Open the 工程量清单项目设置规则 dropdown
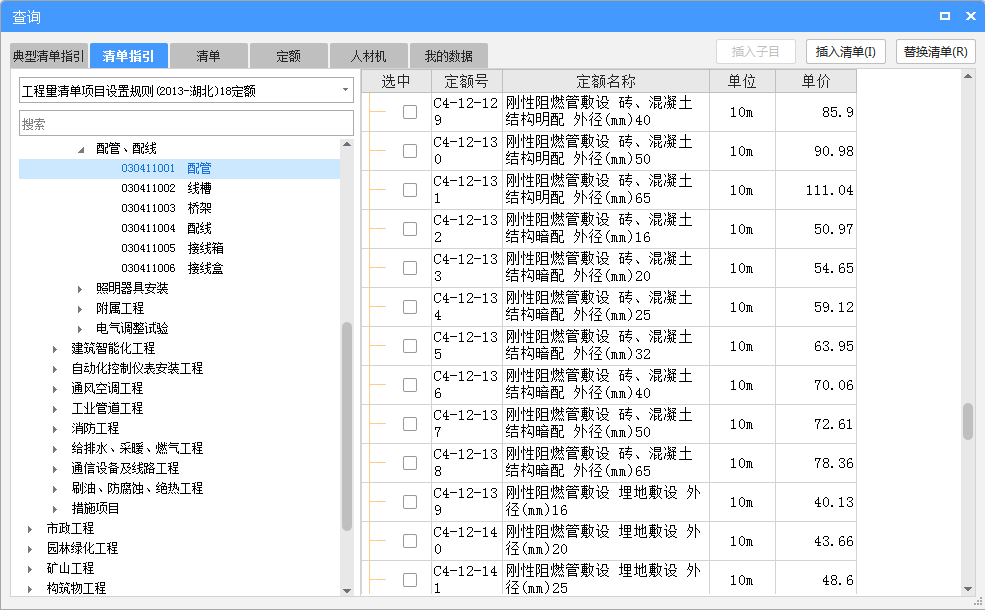 tap(344, 90)
